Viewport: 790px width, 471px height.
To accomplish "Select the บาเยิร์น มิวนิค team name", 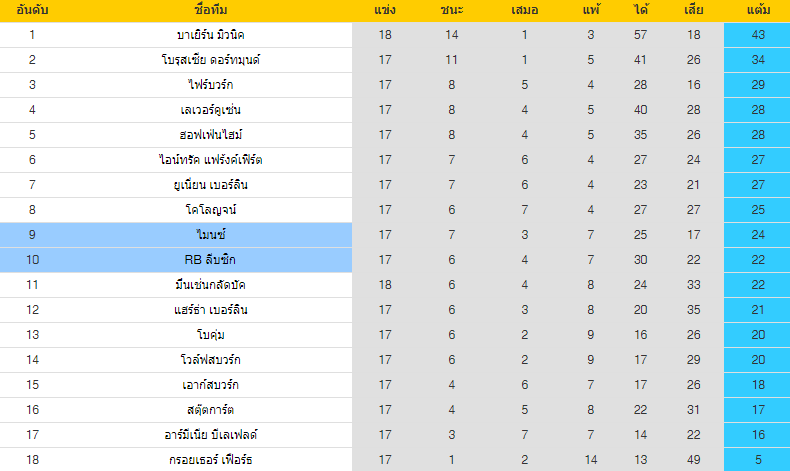I will pos(211,35).
